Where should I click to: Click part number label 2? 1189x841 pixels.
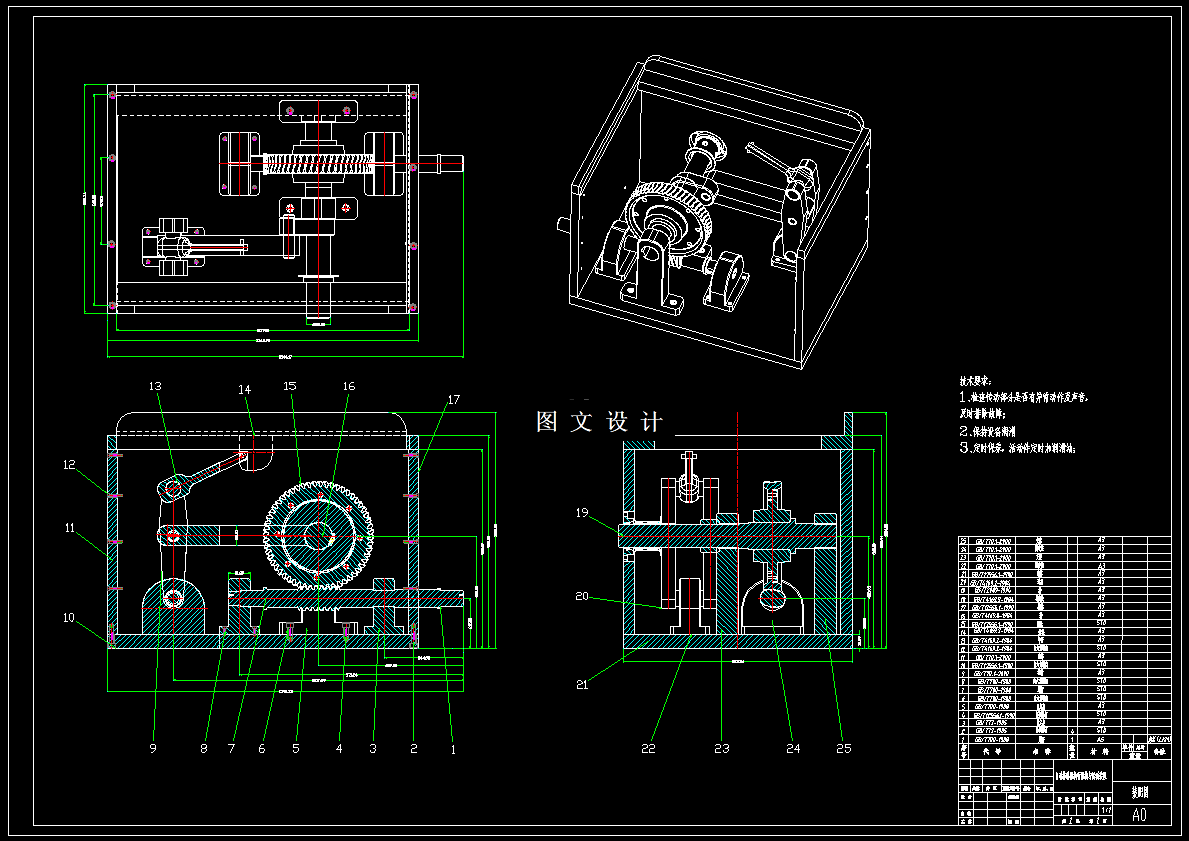coord(413,748)
